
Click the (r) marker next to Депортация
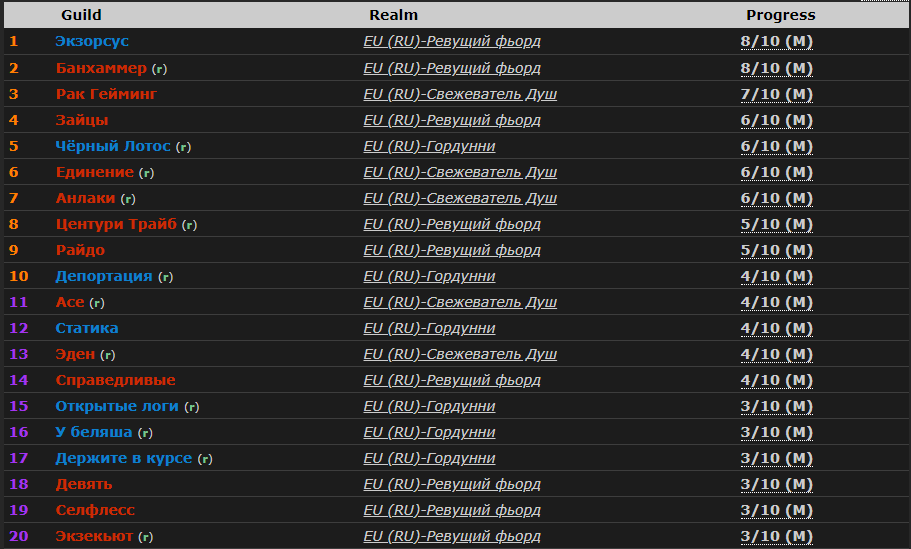click(165, 277)
